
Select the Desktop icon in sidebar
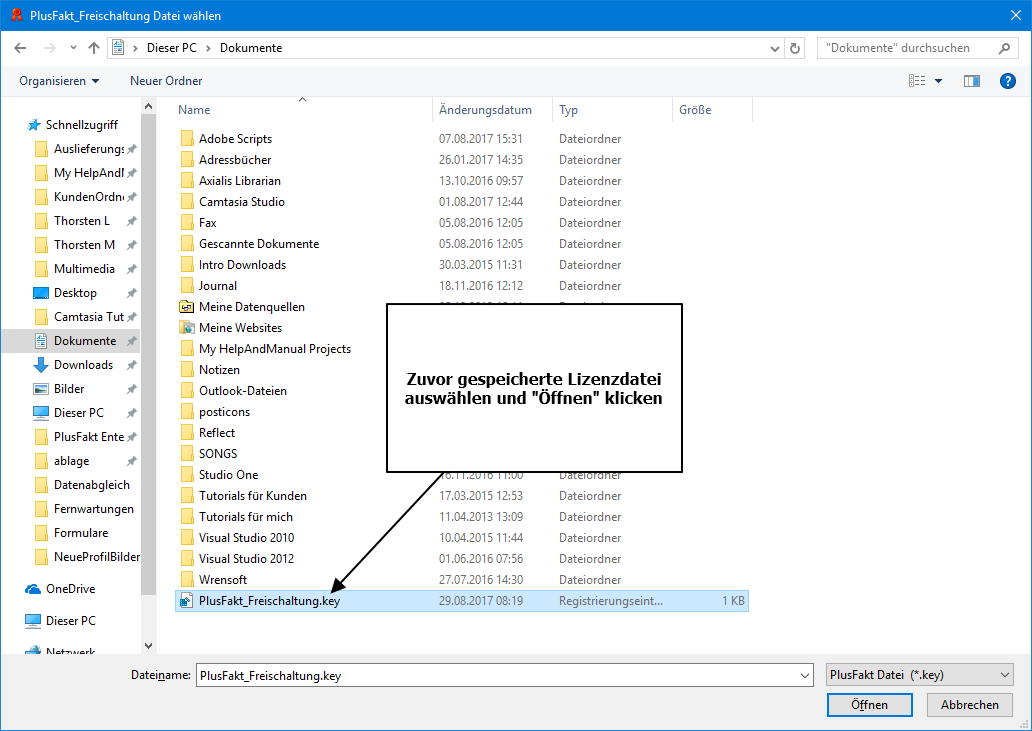pyautogui.click(x=41, y=293)
